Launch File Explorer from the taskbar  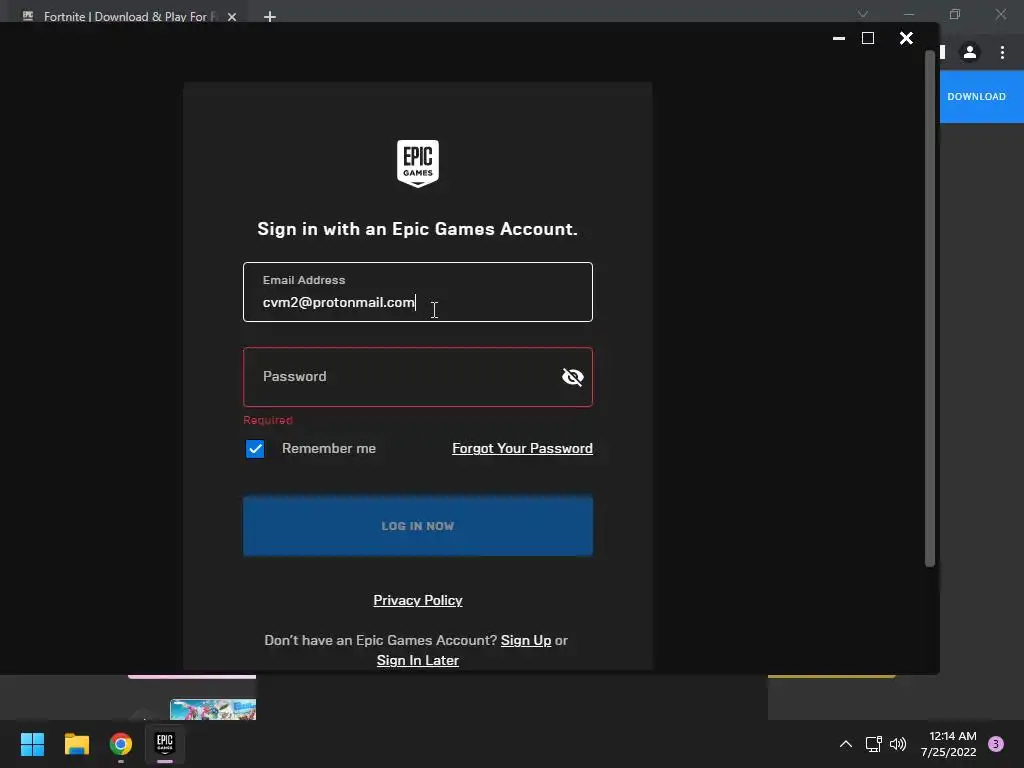coord(76,744)
